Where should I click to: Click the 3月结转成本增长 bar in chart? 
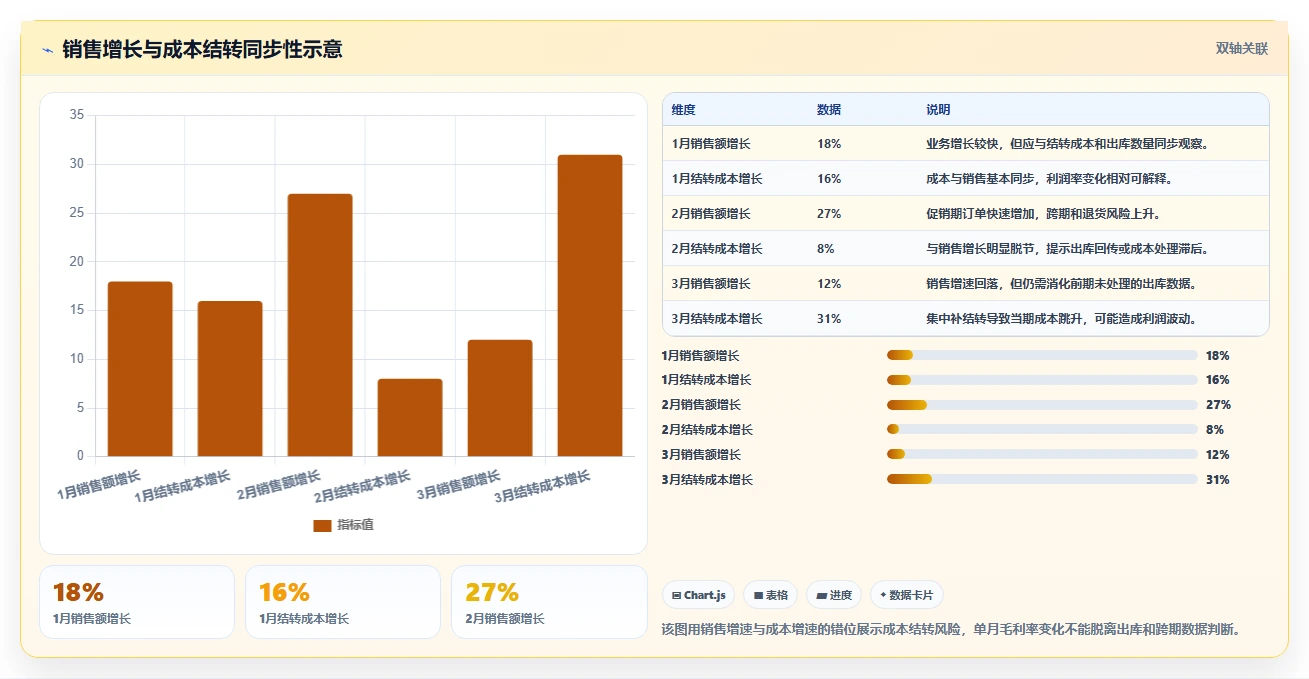coord(590,306)
